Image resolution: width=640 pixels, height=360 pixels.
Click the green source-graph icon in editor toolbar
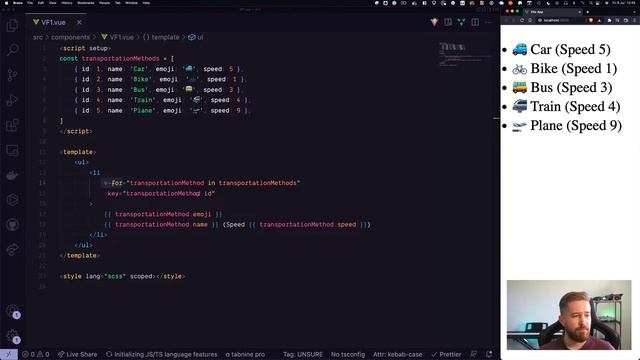pyautogui.click(x=461, y=22)
